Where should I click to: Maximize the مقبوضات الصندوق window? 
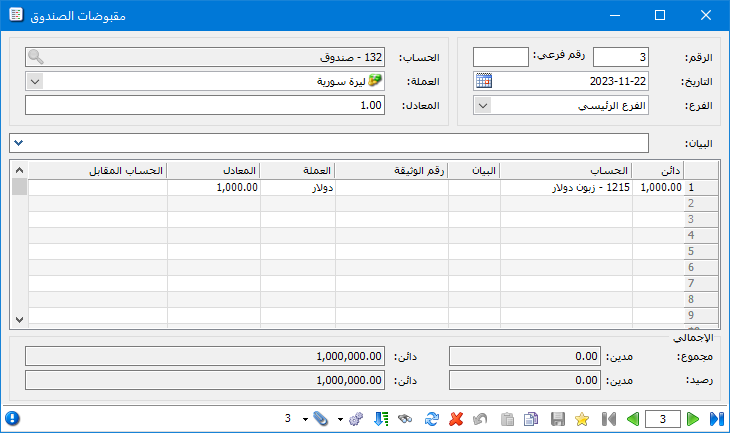[660, 15]
